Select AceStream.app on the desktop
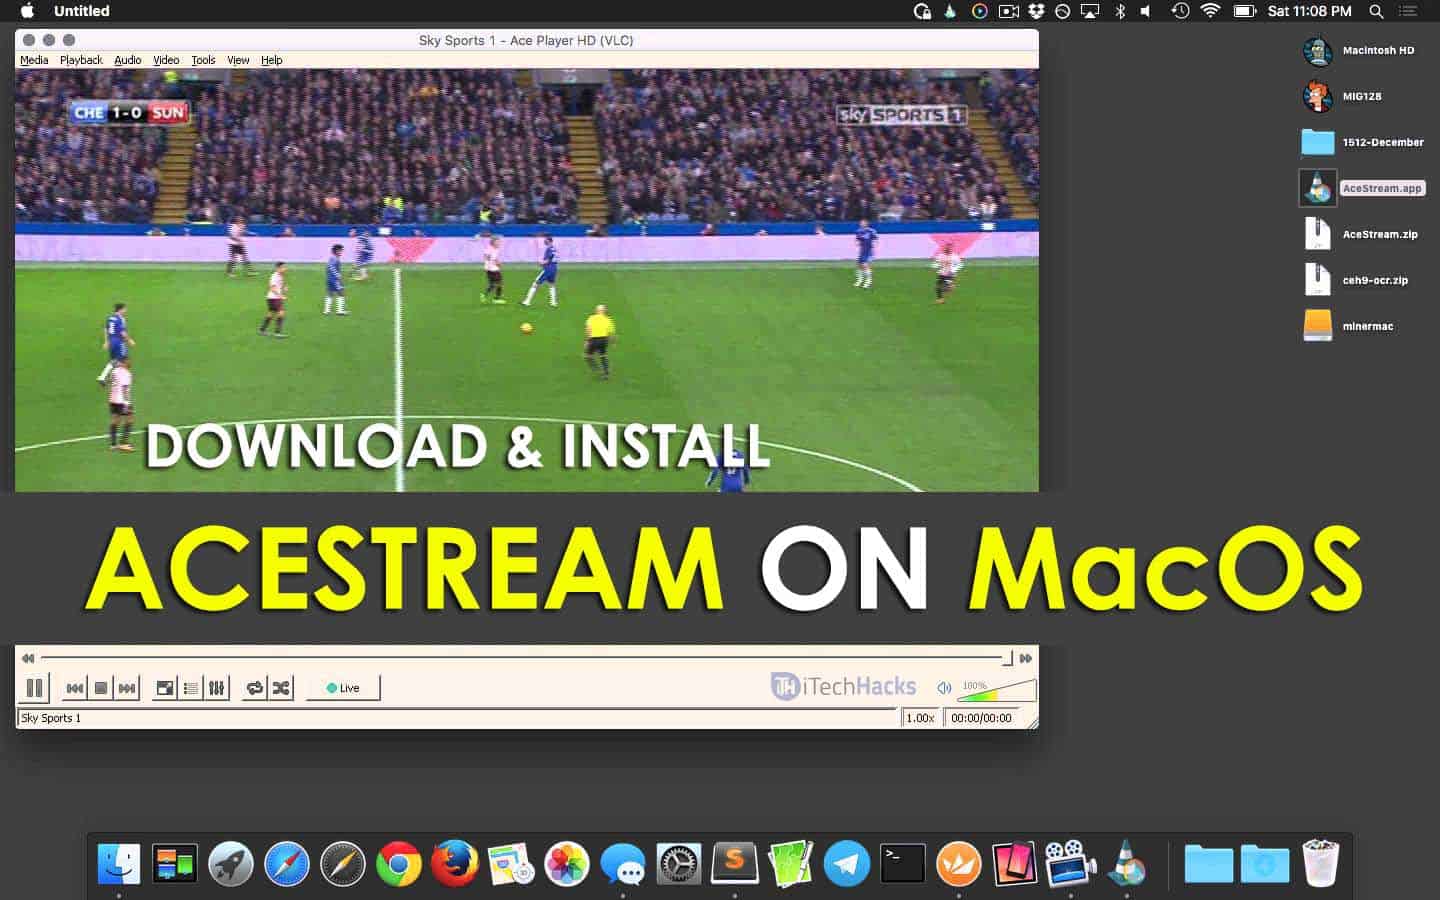 point(1318,188)
